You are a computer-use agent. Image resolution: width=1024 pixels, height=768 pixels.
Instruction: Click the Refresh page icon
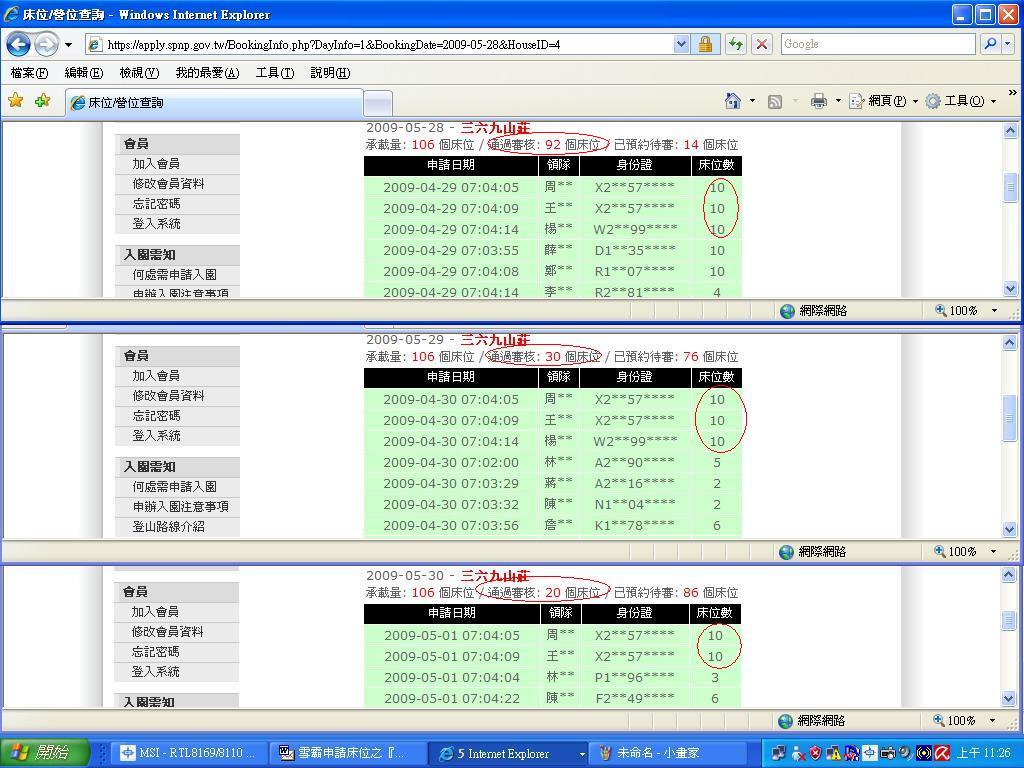tap(736, 44)
